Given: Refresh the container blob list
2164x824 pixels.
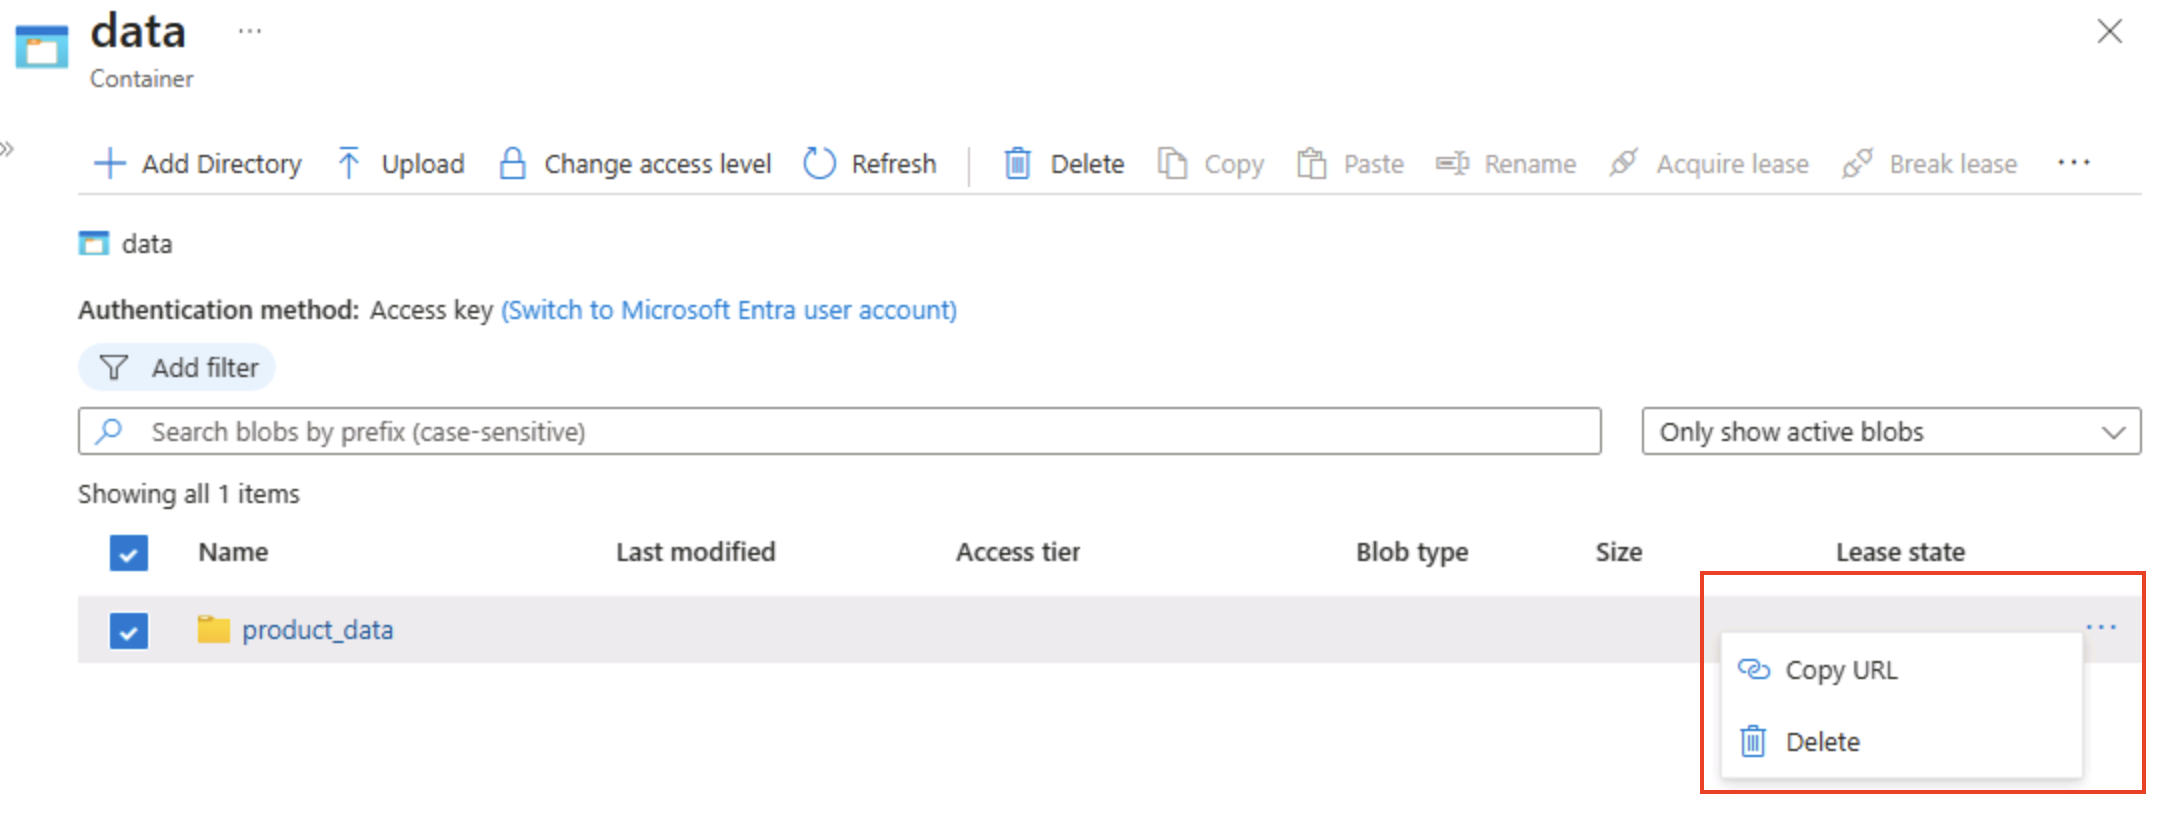Looking at the screenshot, I should click(x=870, y=163).
